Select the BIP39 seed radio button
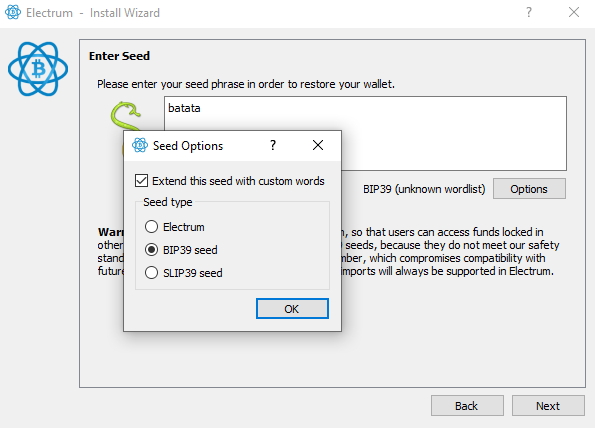Screen dimensions: 595x428 point(151,250)
